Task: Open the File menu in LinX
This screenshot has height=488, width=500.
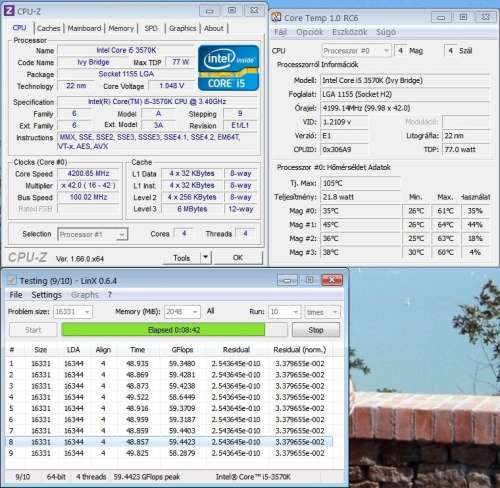Action: 16,295
